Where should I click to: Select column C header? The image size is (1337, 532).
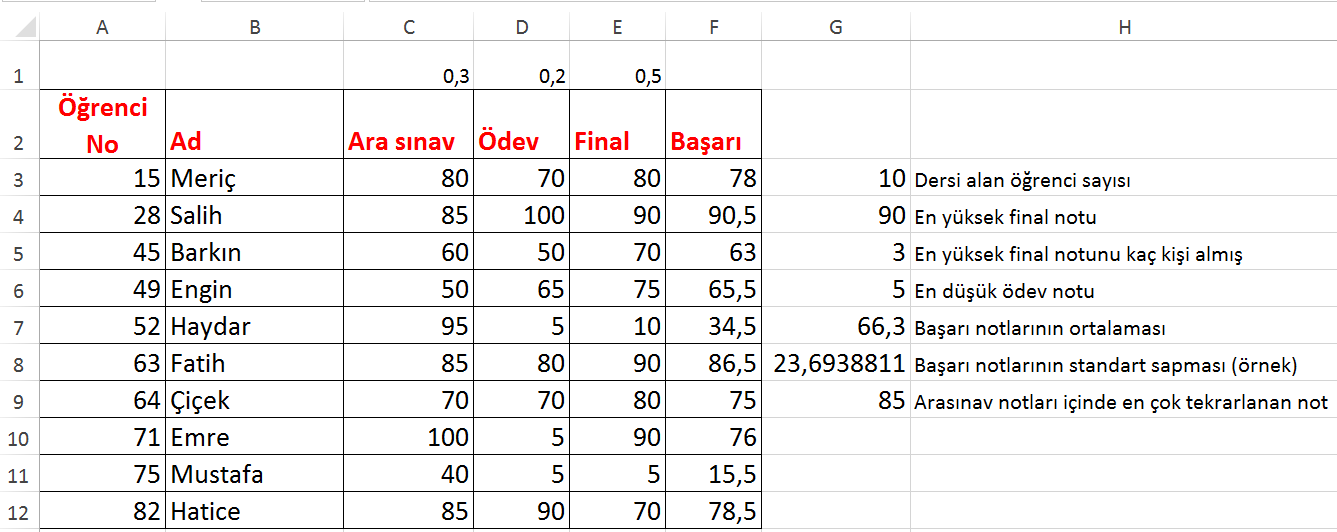[409, 28]
